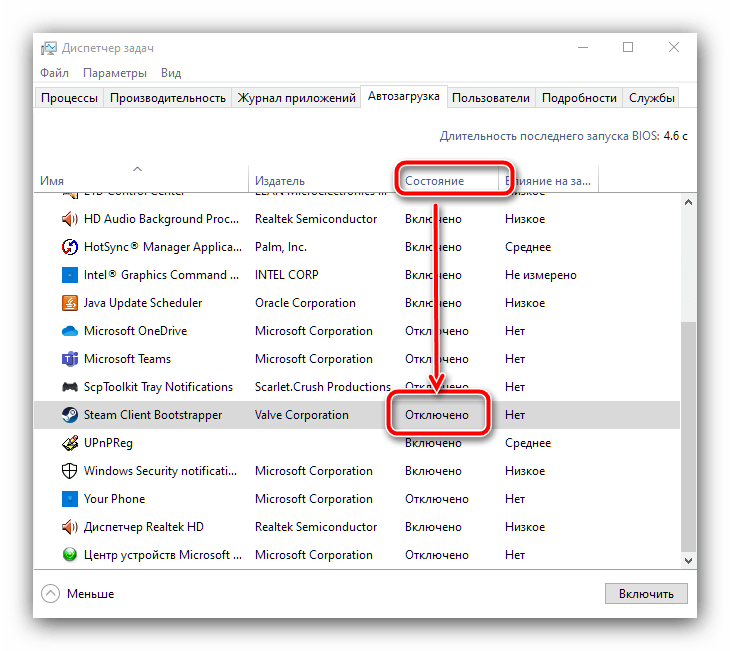
Task: Click the Scarlet.Crush Productions publisher cell
Action: click(x=323, y=387)
